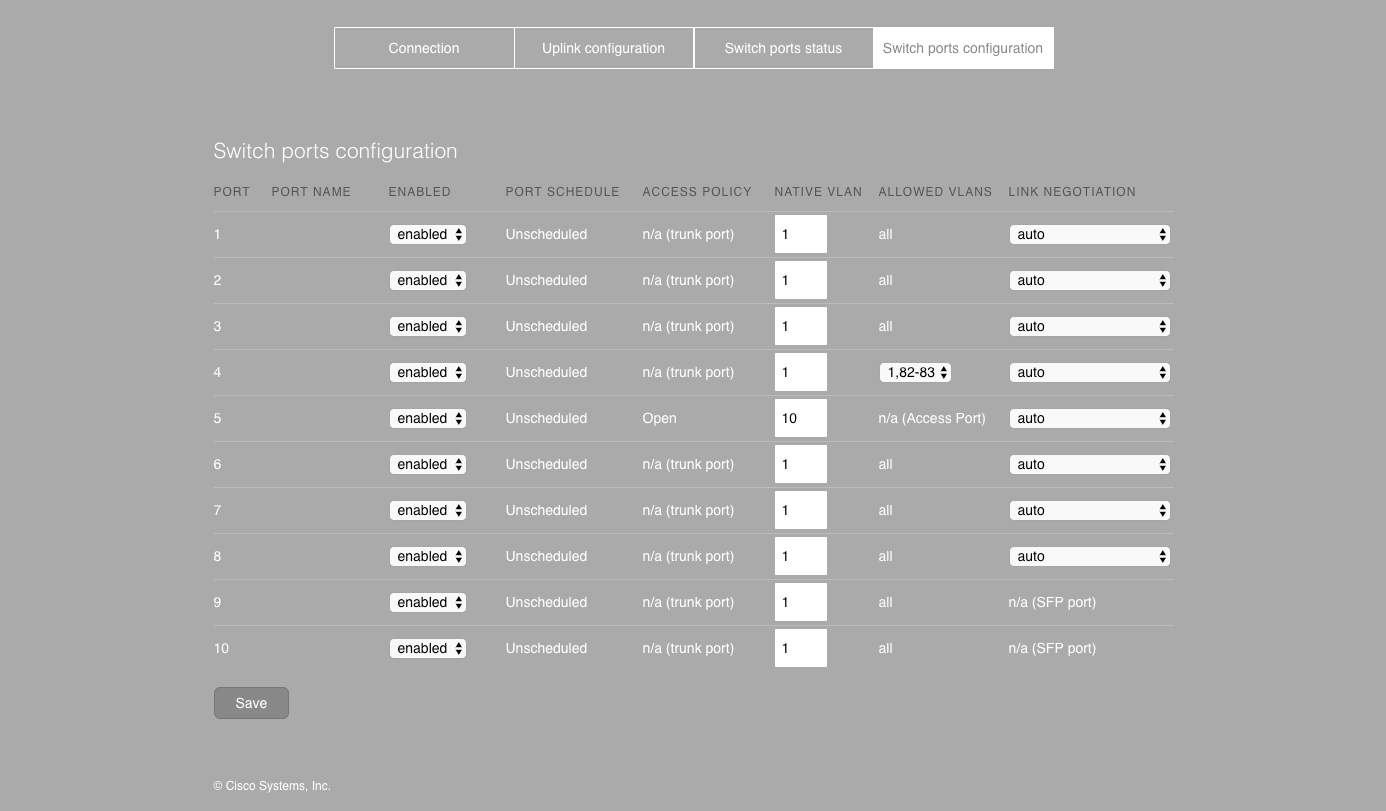
Task: Open enabled dropdown for port 7
Action: (x=428, y=511)
